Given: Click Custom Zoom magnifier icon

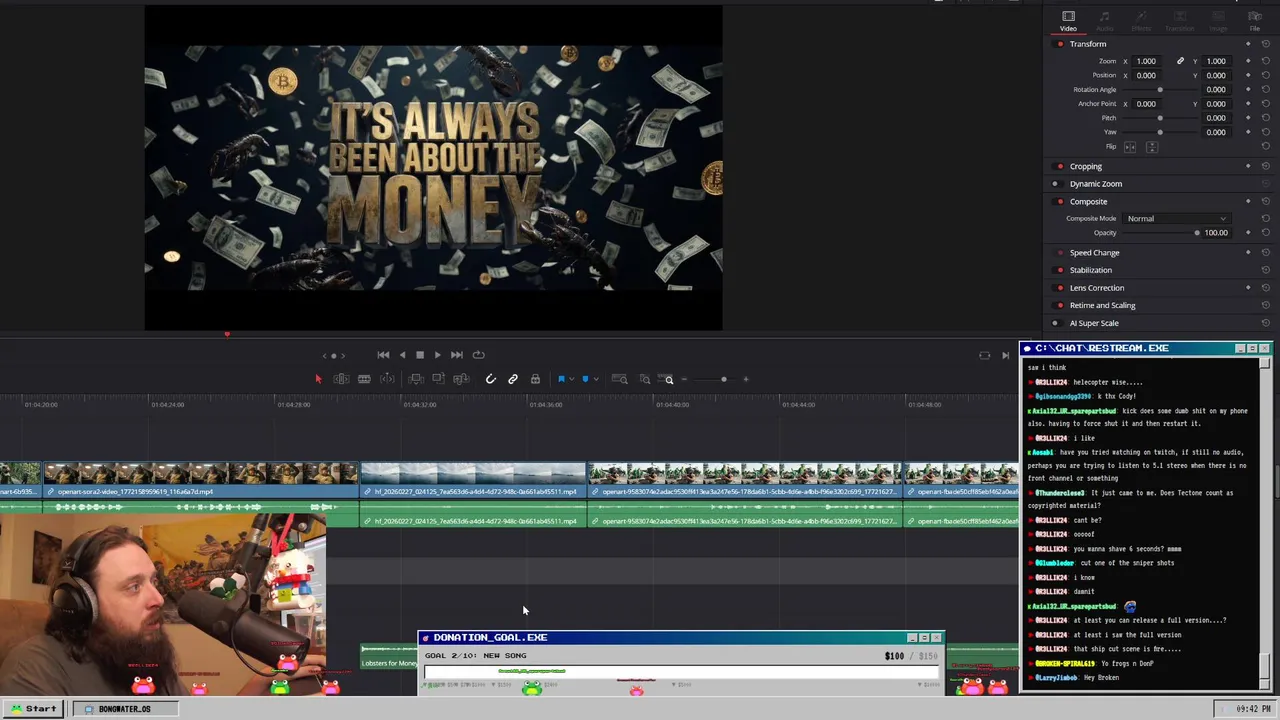Looking at the screenshot, I should [666, 379].
